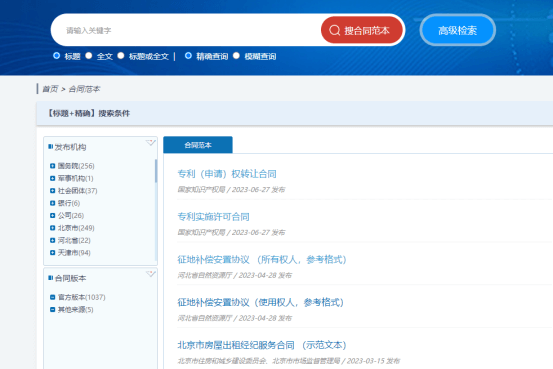553x369 pixels.
Task: Filter by 官方版本(1037) label
Action: pyautogui.click(x=81, y=297)
